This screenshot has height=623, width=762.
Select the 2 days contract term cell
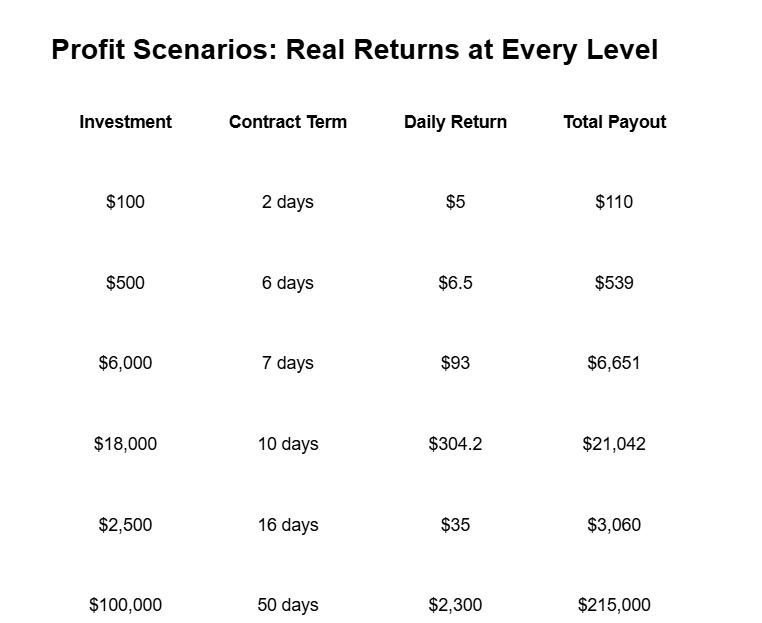[288, 202]
